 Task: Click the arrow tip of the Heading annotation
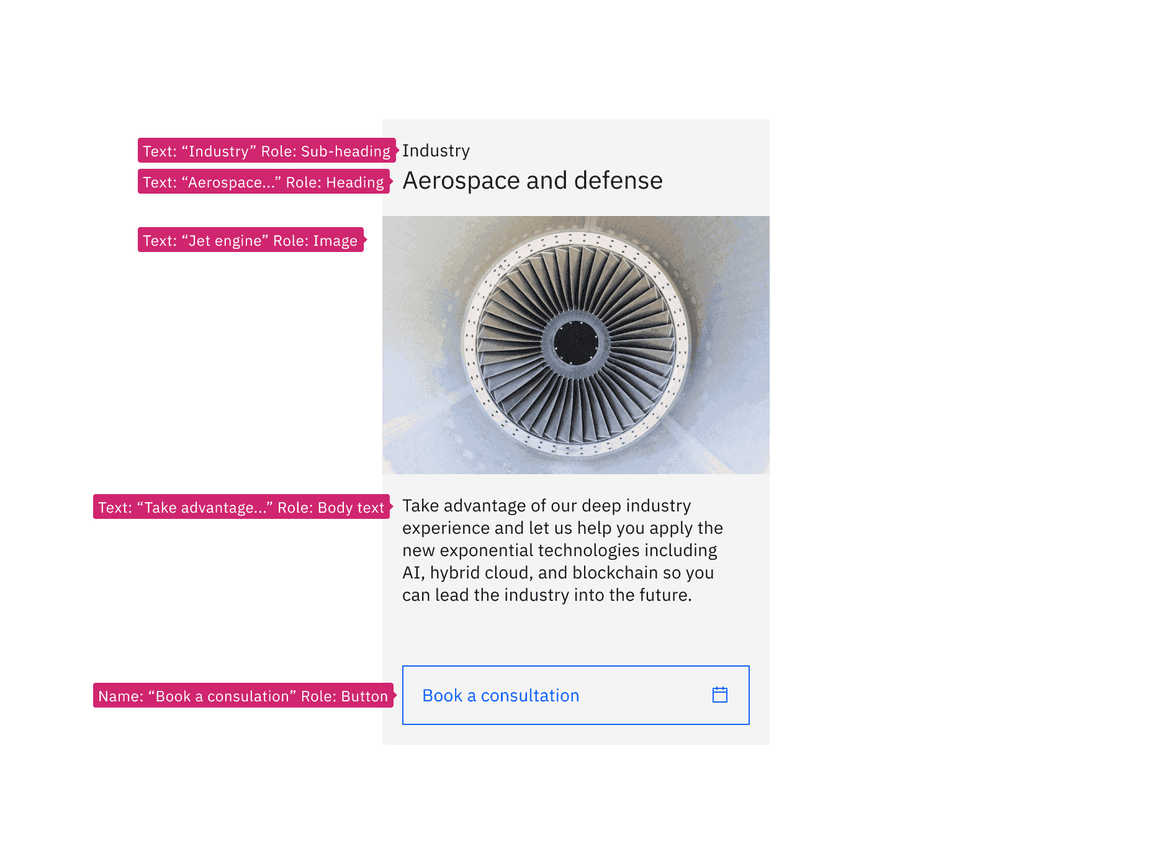(393, 181)
